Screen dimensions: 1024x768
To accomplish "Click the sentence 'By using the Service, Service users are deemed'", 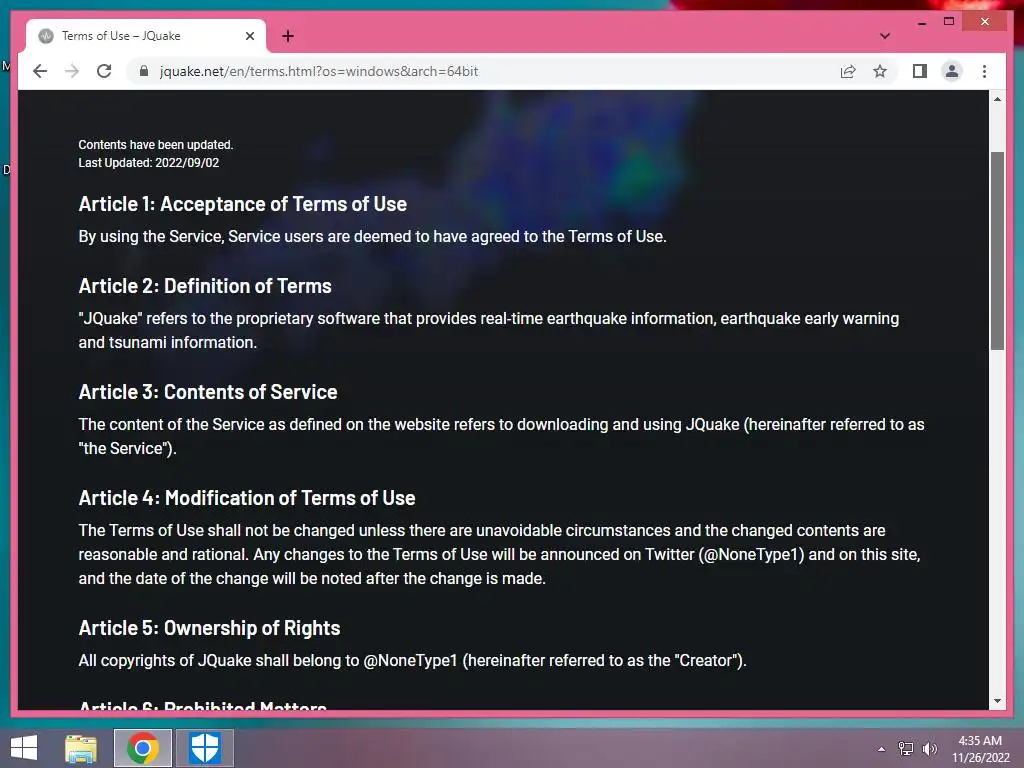I will (x=372, y=236).
